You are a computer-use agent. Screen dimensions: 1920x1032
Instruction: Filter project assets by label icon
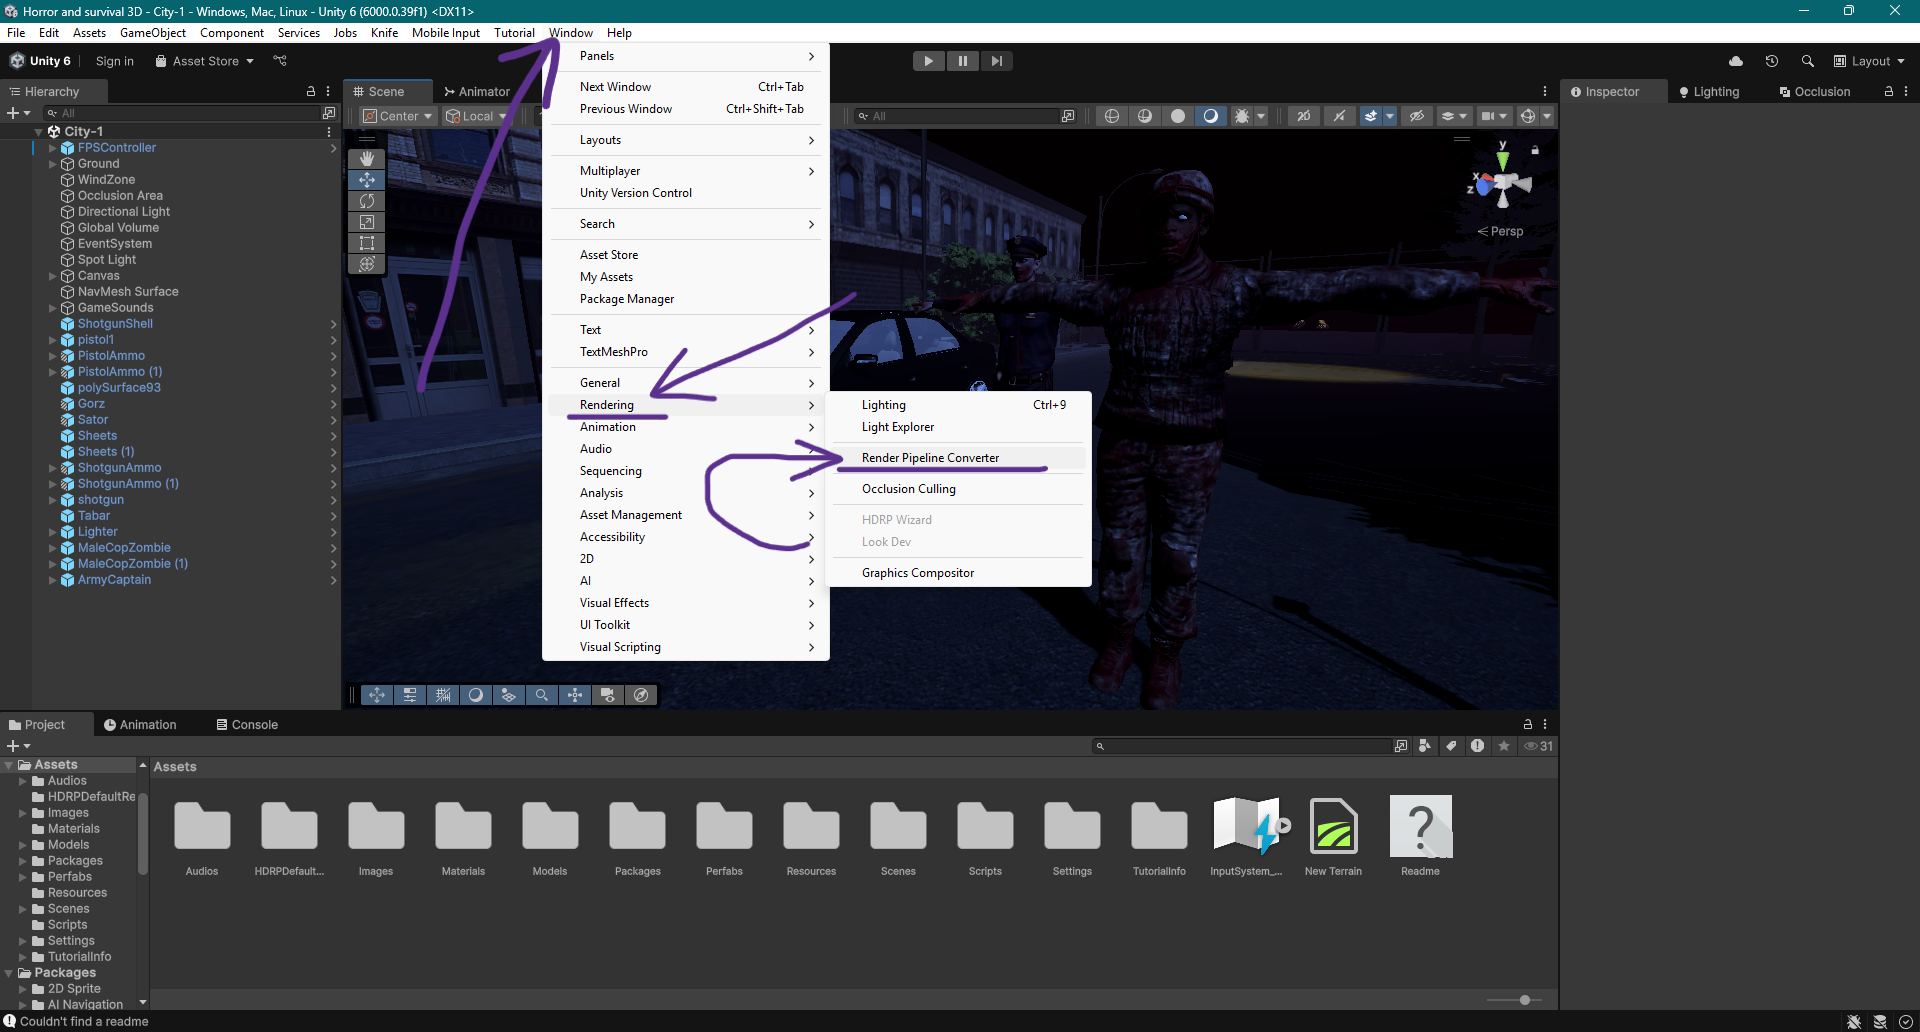click(x=1451, y=746)
